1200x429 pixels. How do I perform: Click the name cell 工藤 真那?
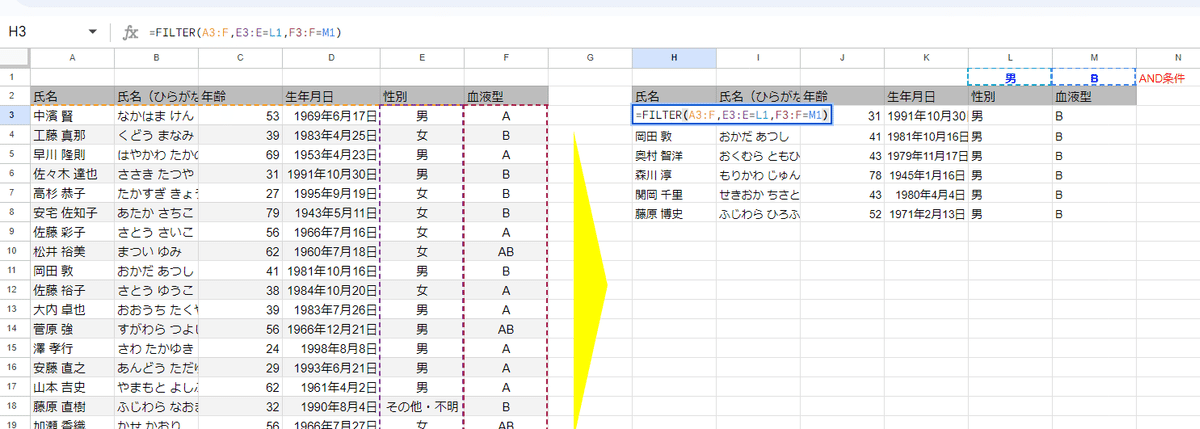point(73,135)
